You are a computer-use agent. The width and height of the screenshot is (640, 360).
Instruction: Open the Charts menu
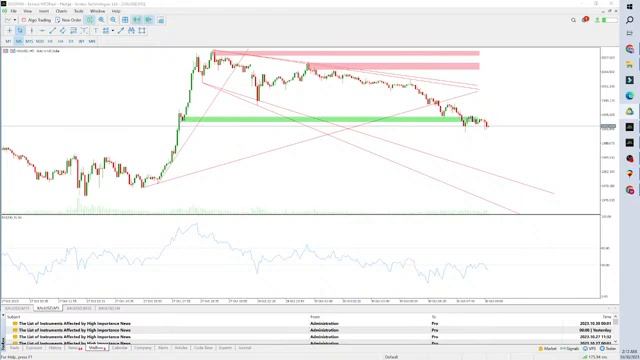coord(61,11)
